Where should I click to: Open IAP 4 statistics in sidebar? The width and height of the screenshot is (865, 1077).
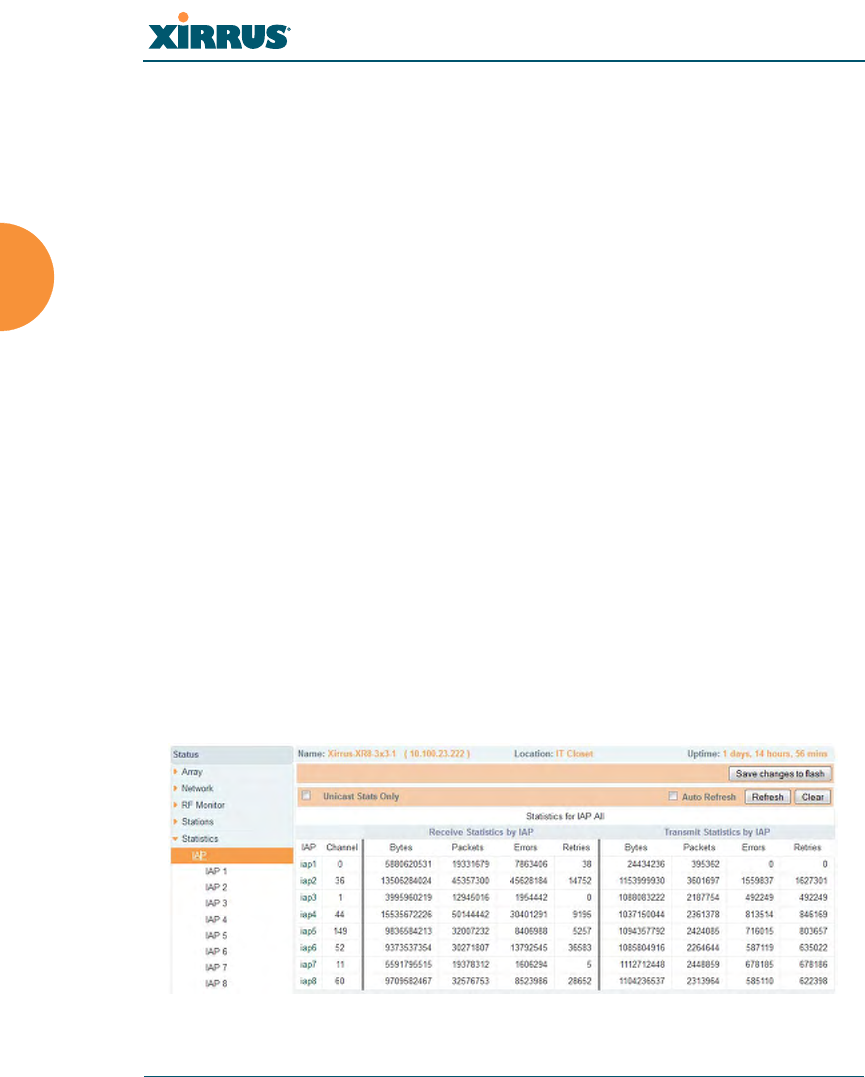pos(216,919)
